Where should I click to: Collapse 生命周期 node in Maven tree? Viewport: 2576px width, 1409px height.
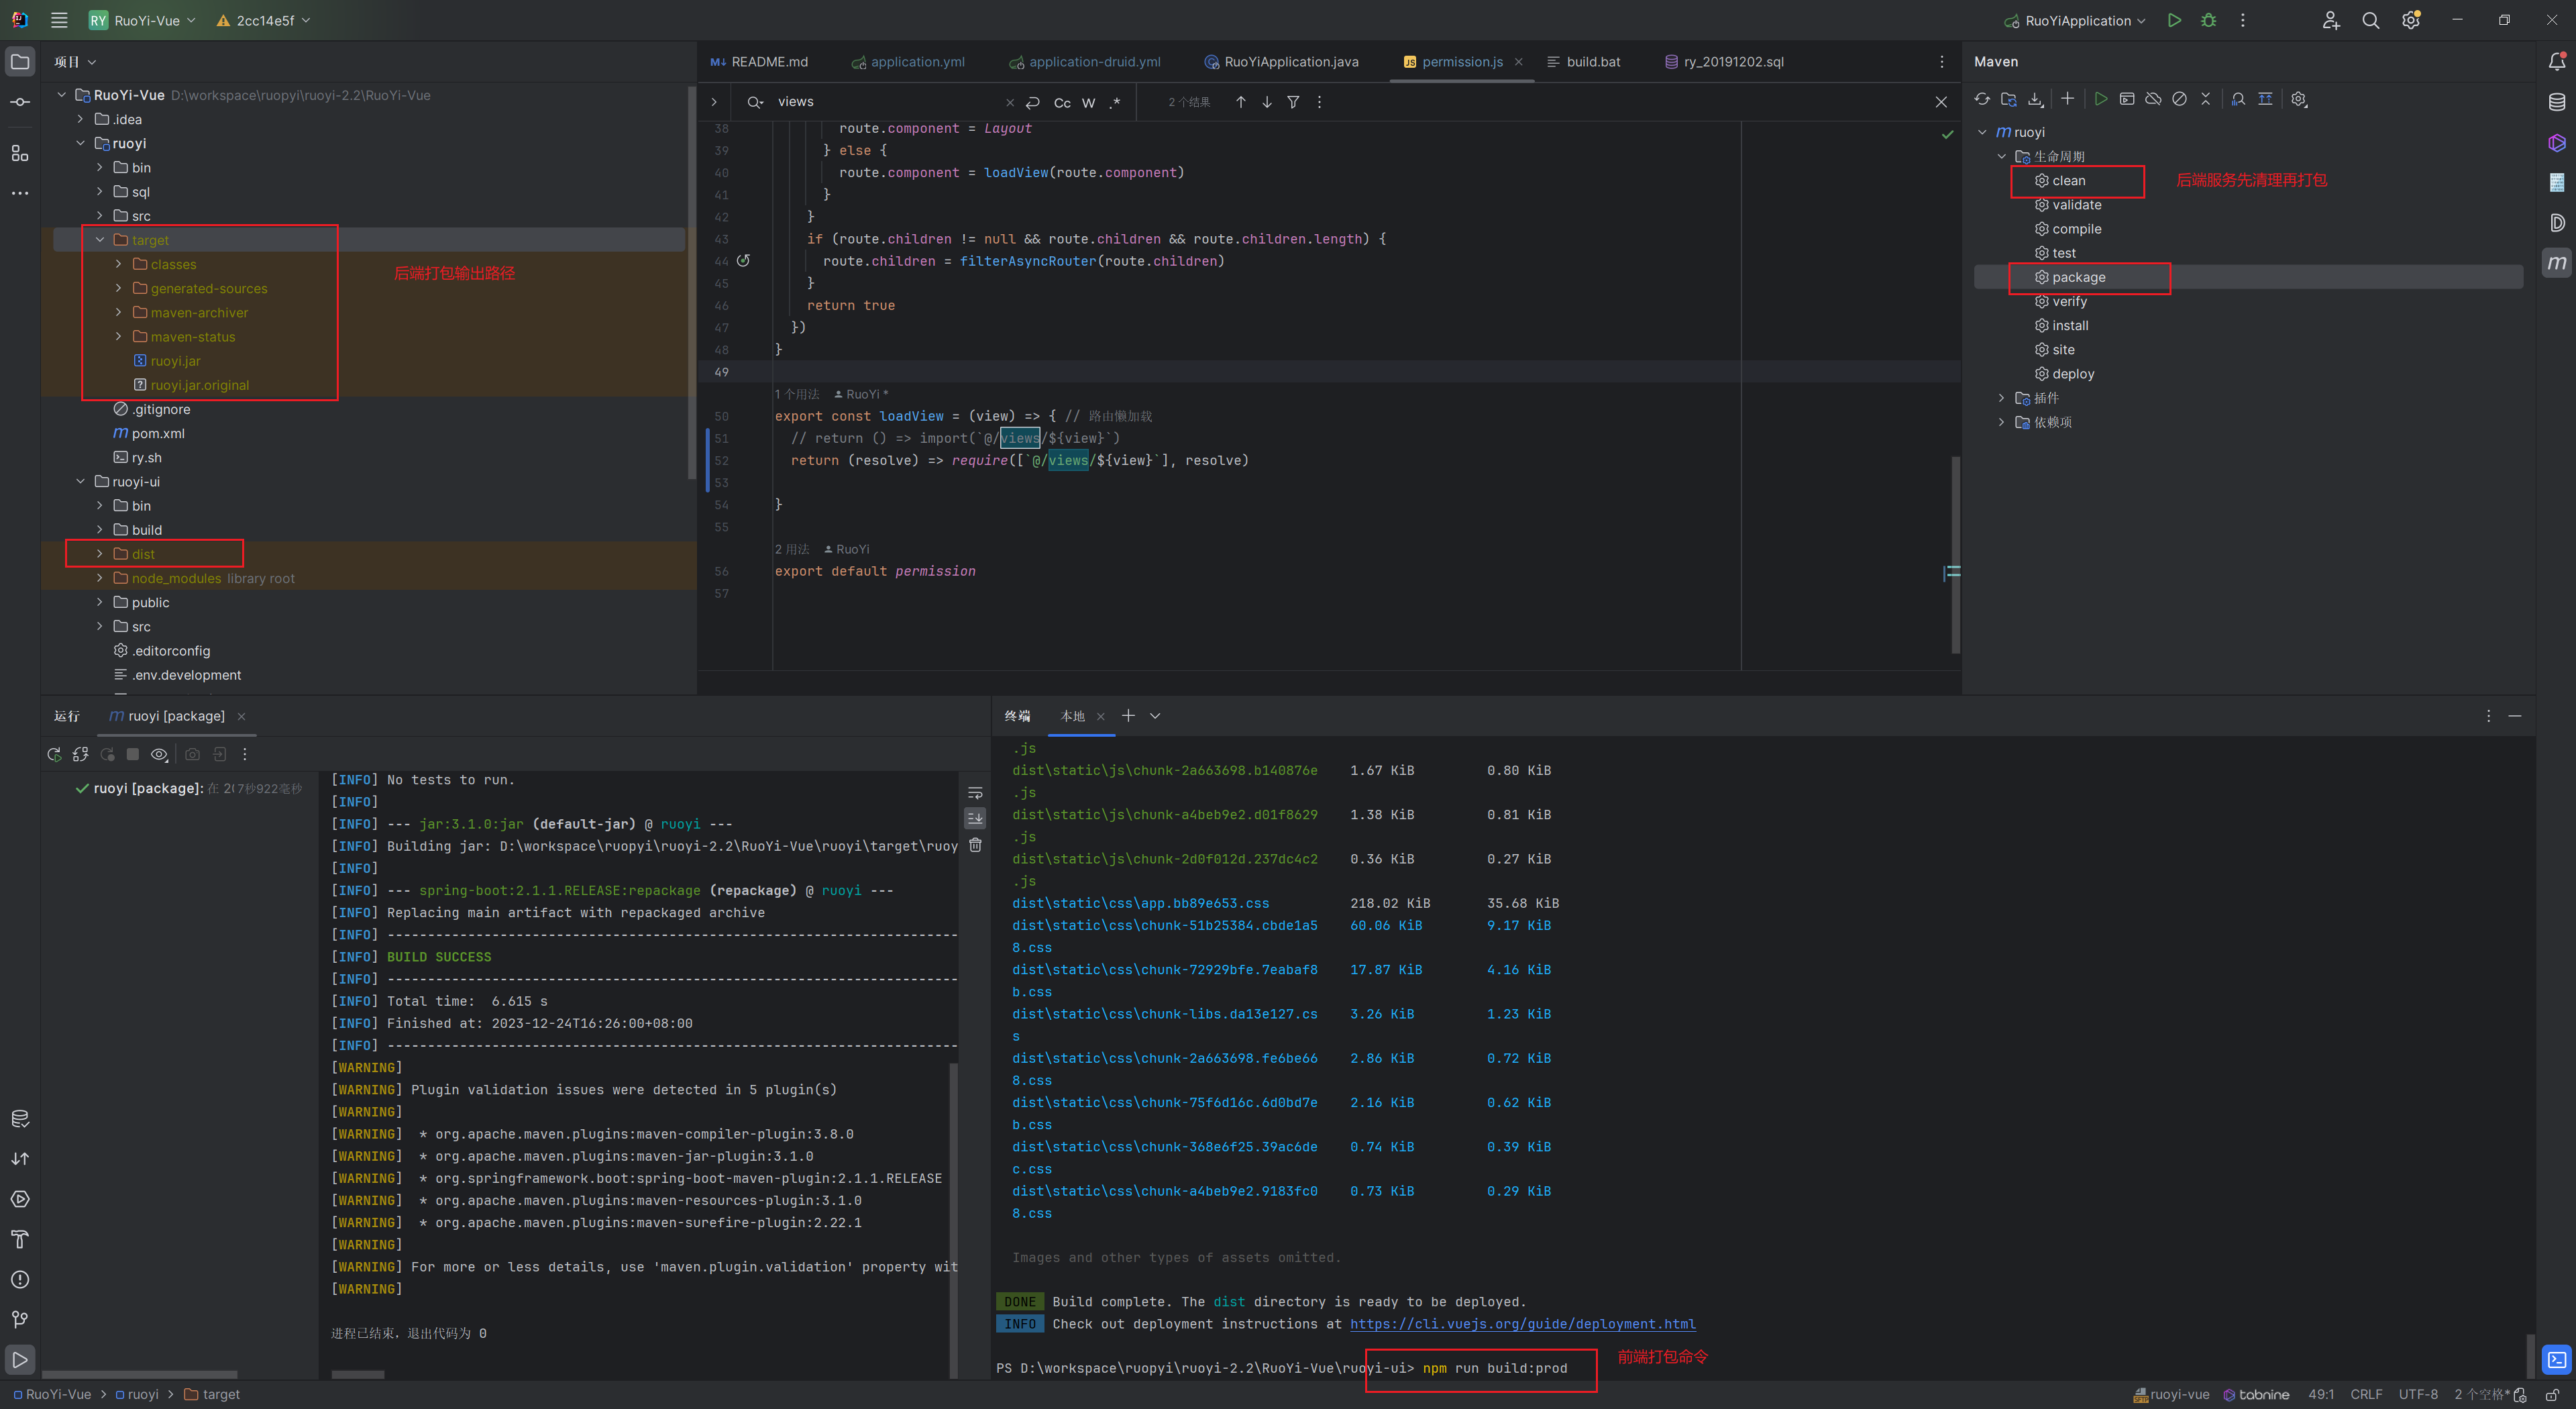tap(2001, 156)
